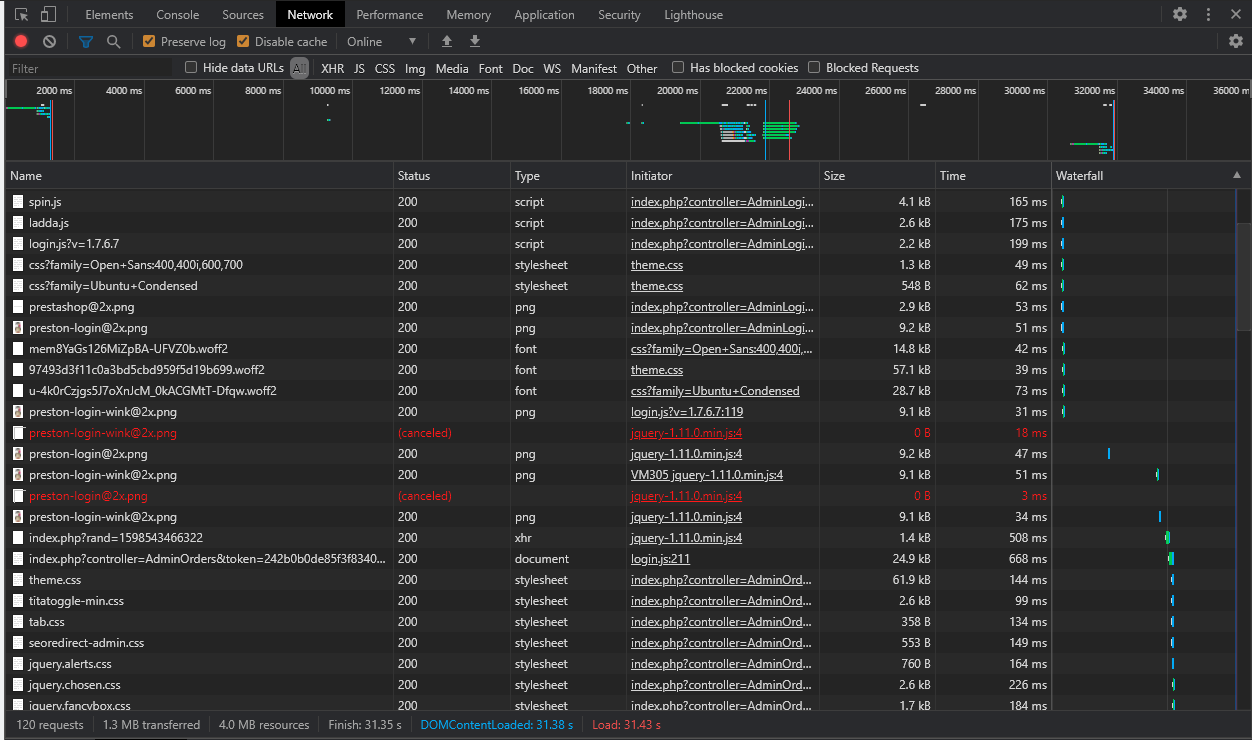The height and width of the screenshot is (740, 1252).
Task: Toggle the filter funnel icon
Action: click(x=86, y=42)
